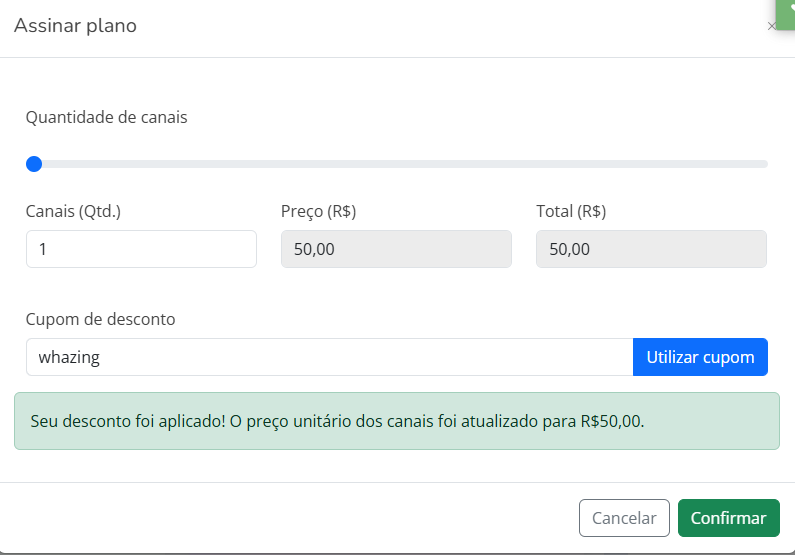
Task: Click the green discount applied alert message
Action: tap(397, 421)
